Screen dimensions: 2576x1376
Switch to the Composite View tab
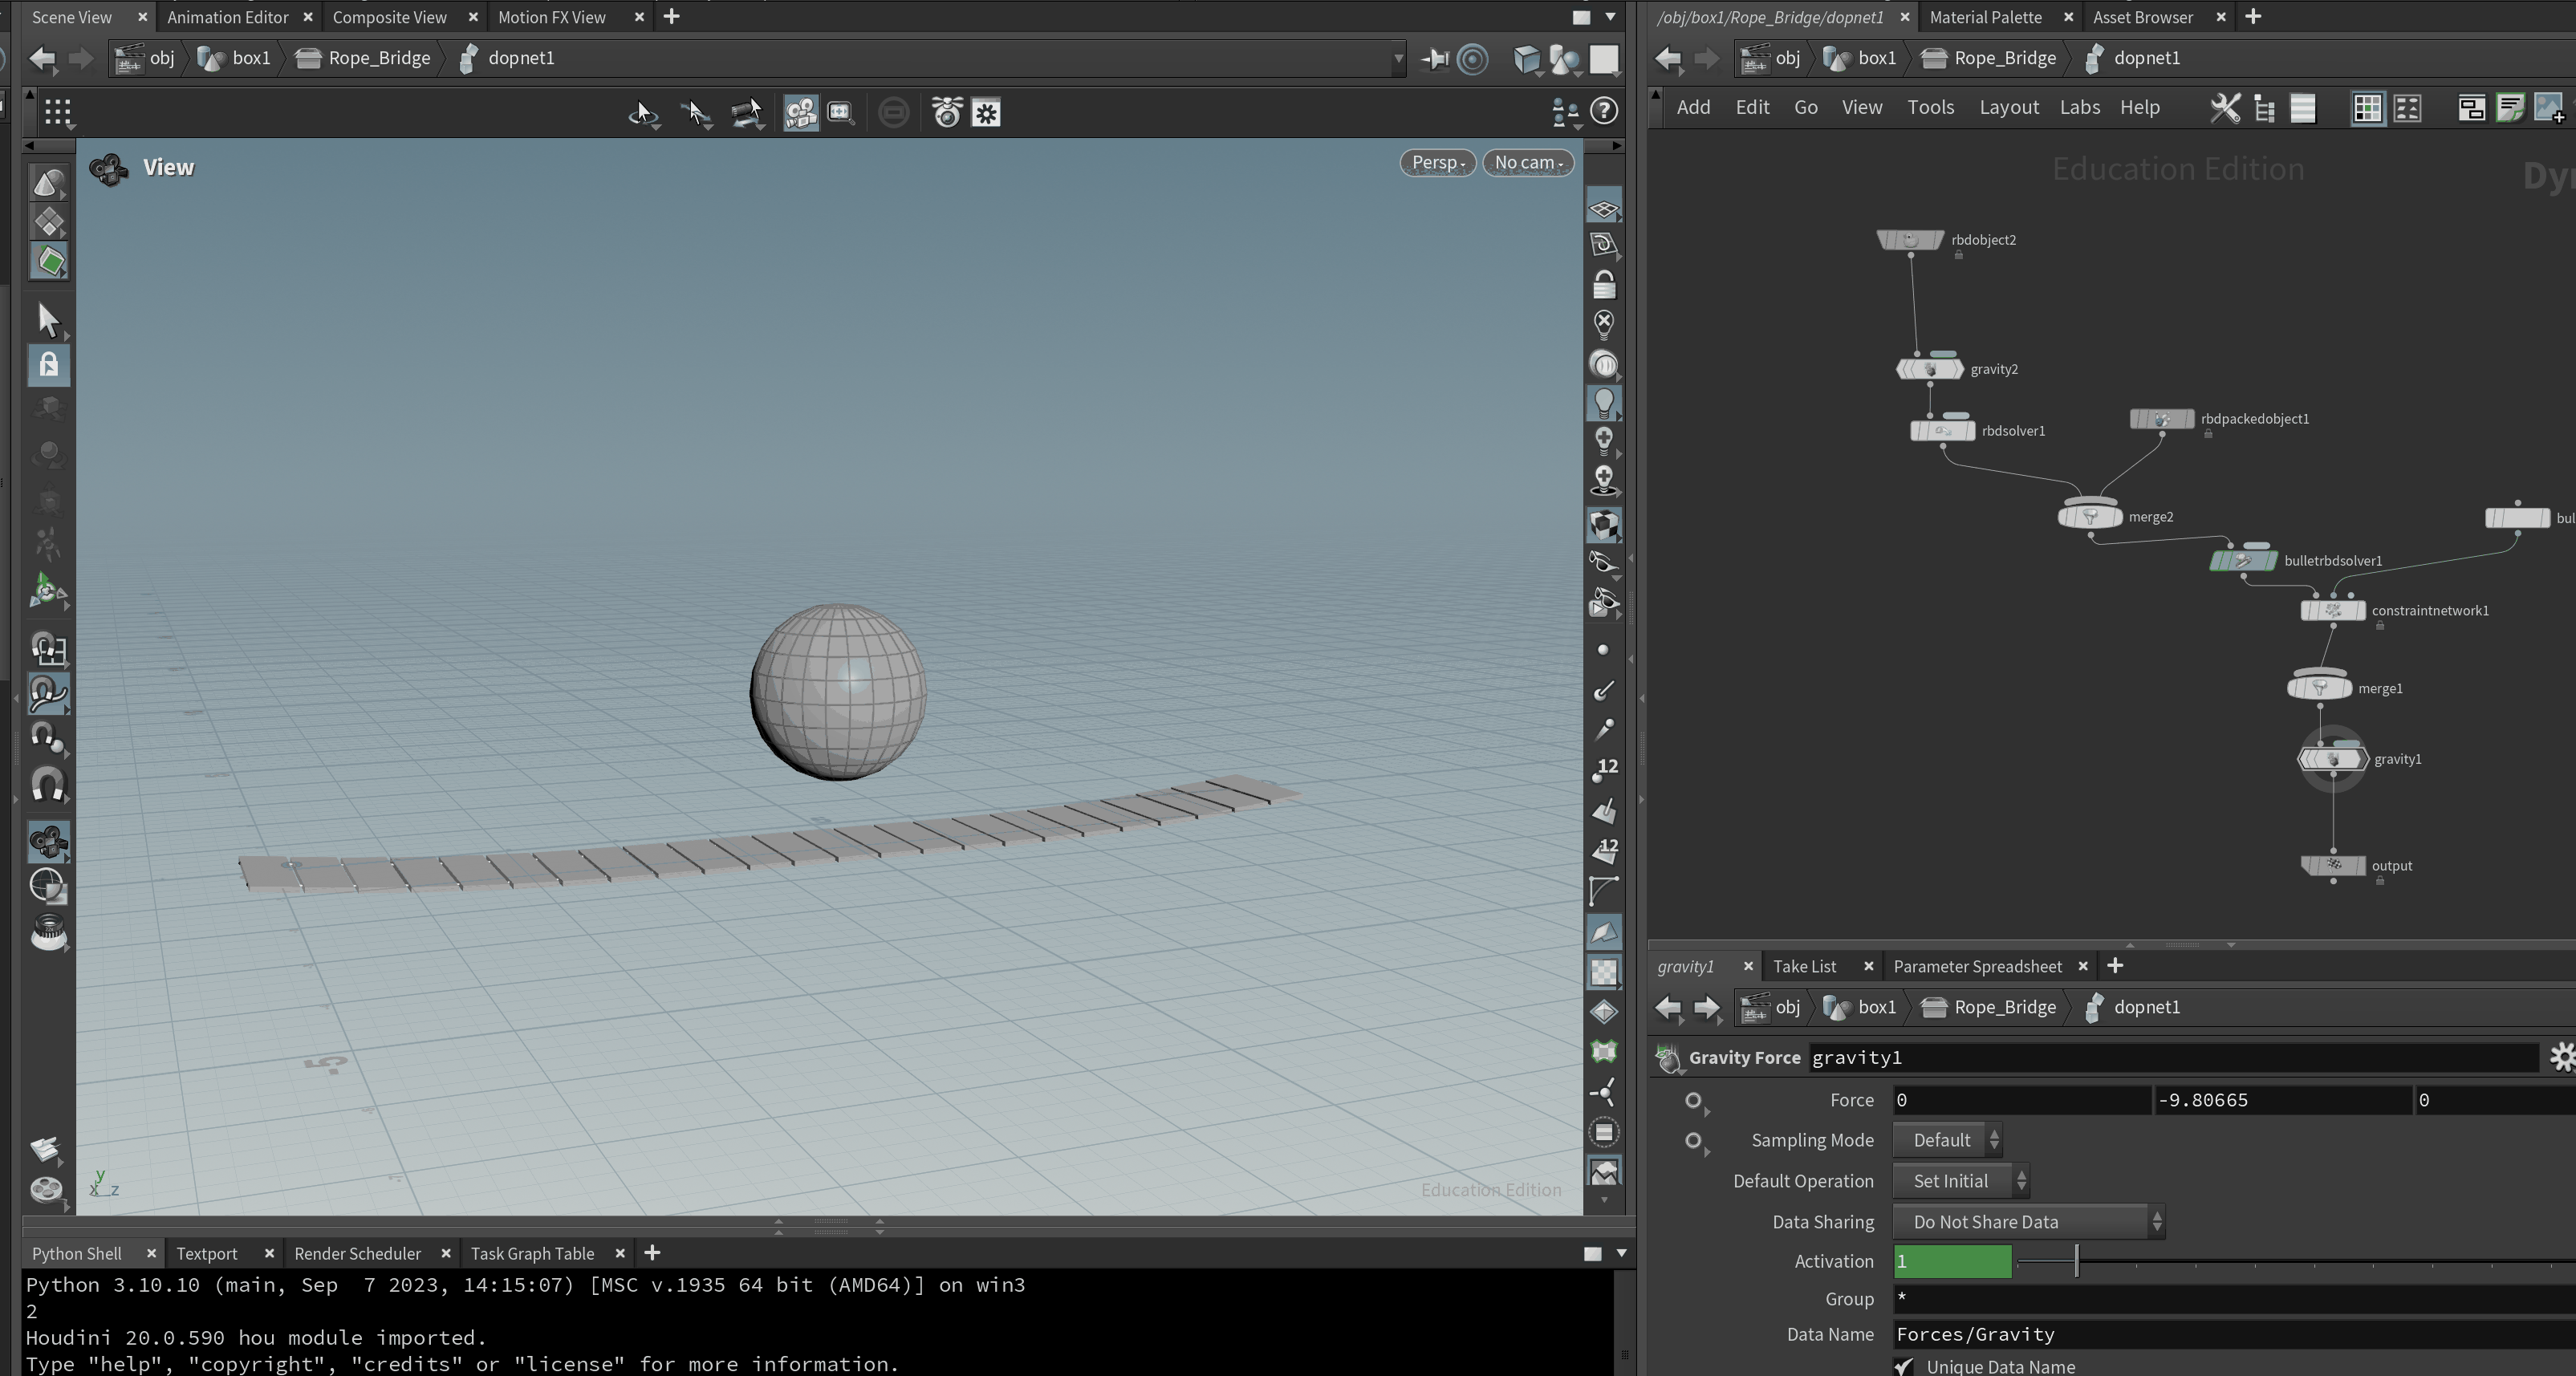[x=389, y=17]
